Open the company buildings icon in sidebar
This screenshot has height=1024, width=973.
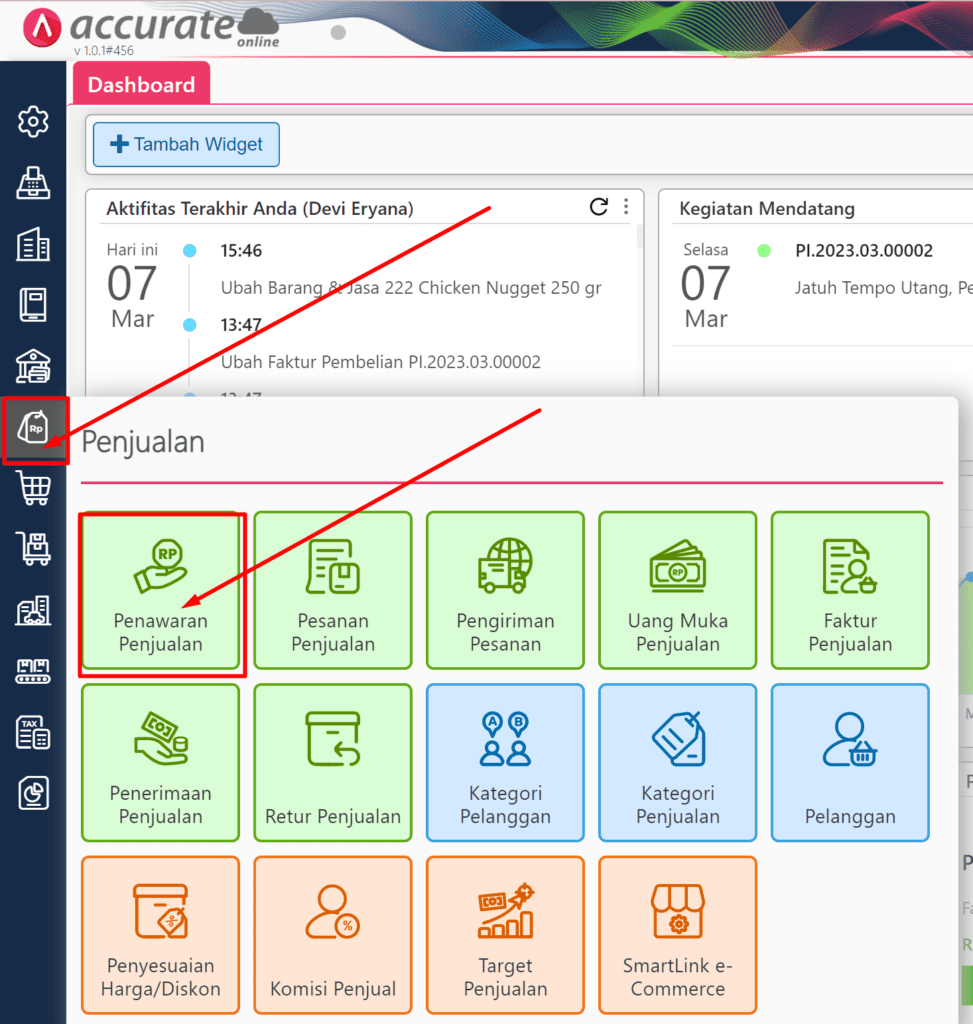coord(33,244)
